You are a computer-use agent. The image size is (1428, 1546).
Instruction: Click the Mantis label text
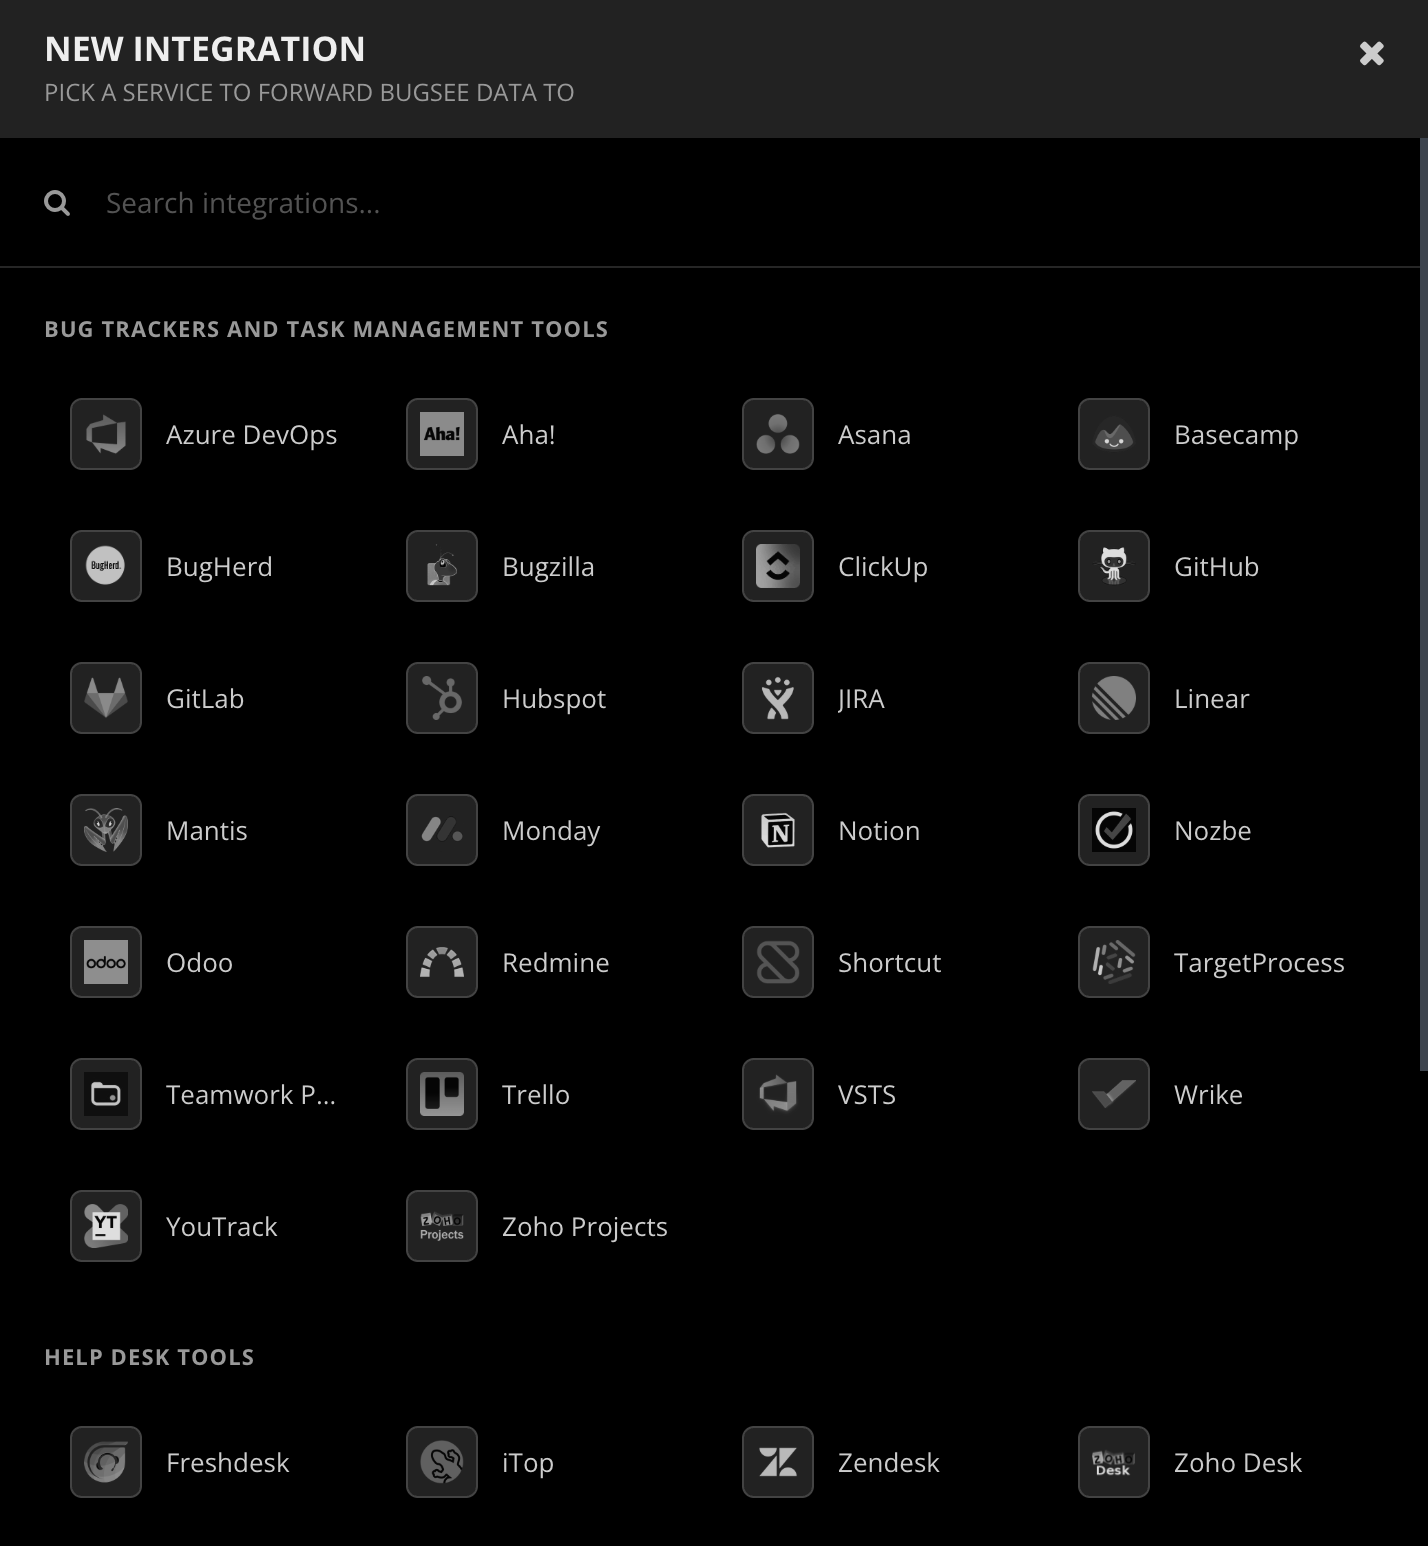(207, 831)
